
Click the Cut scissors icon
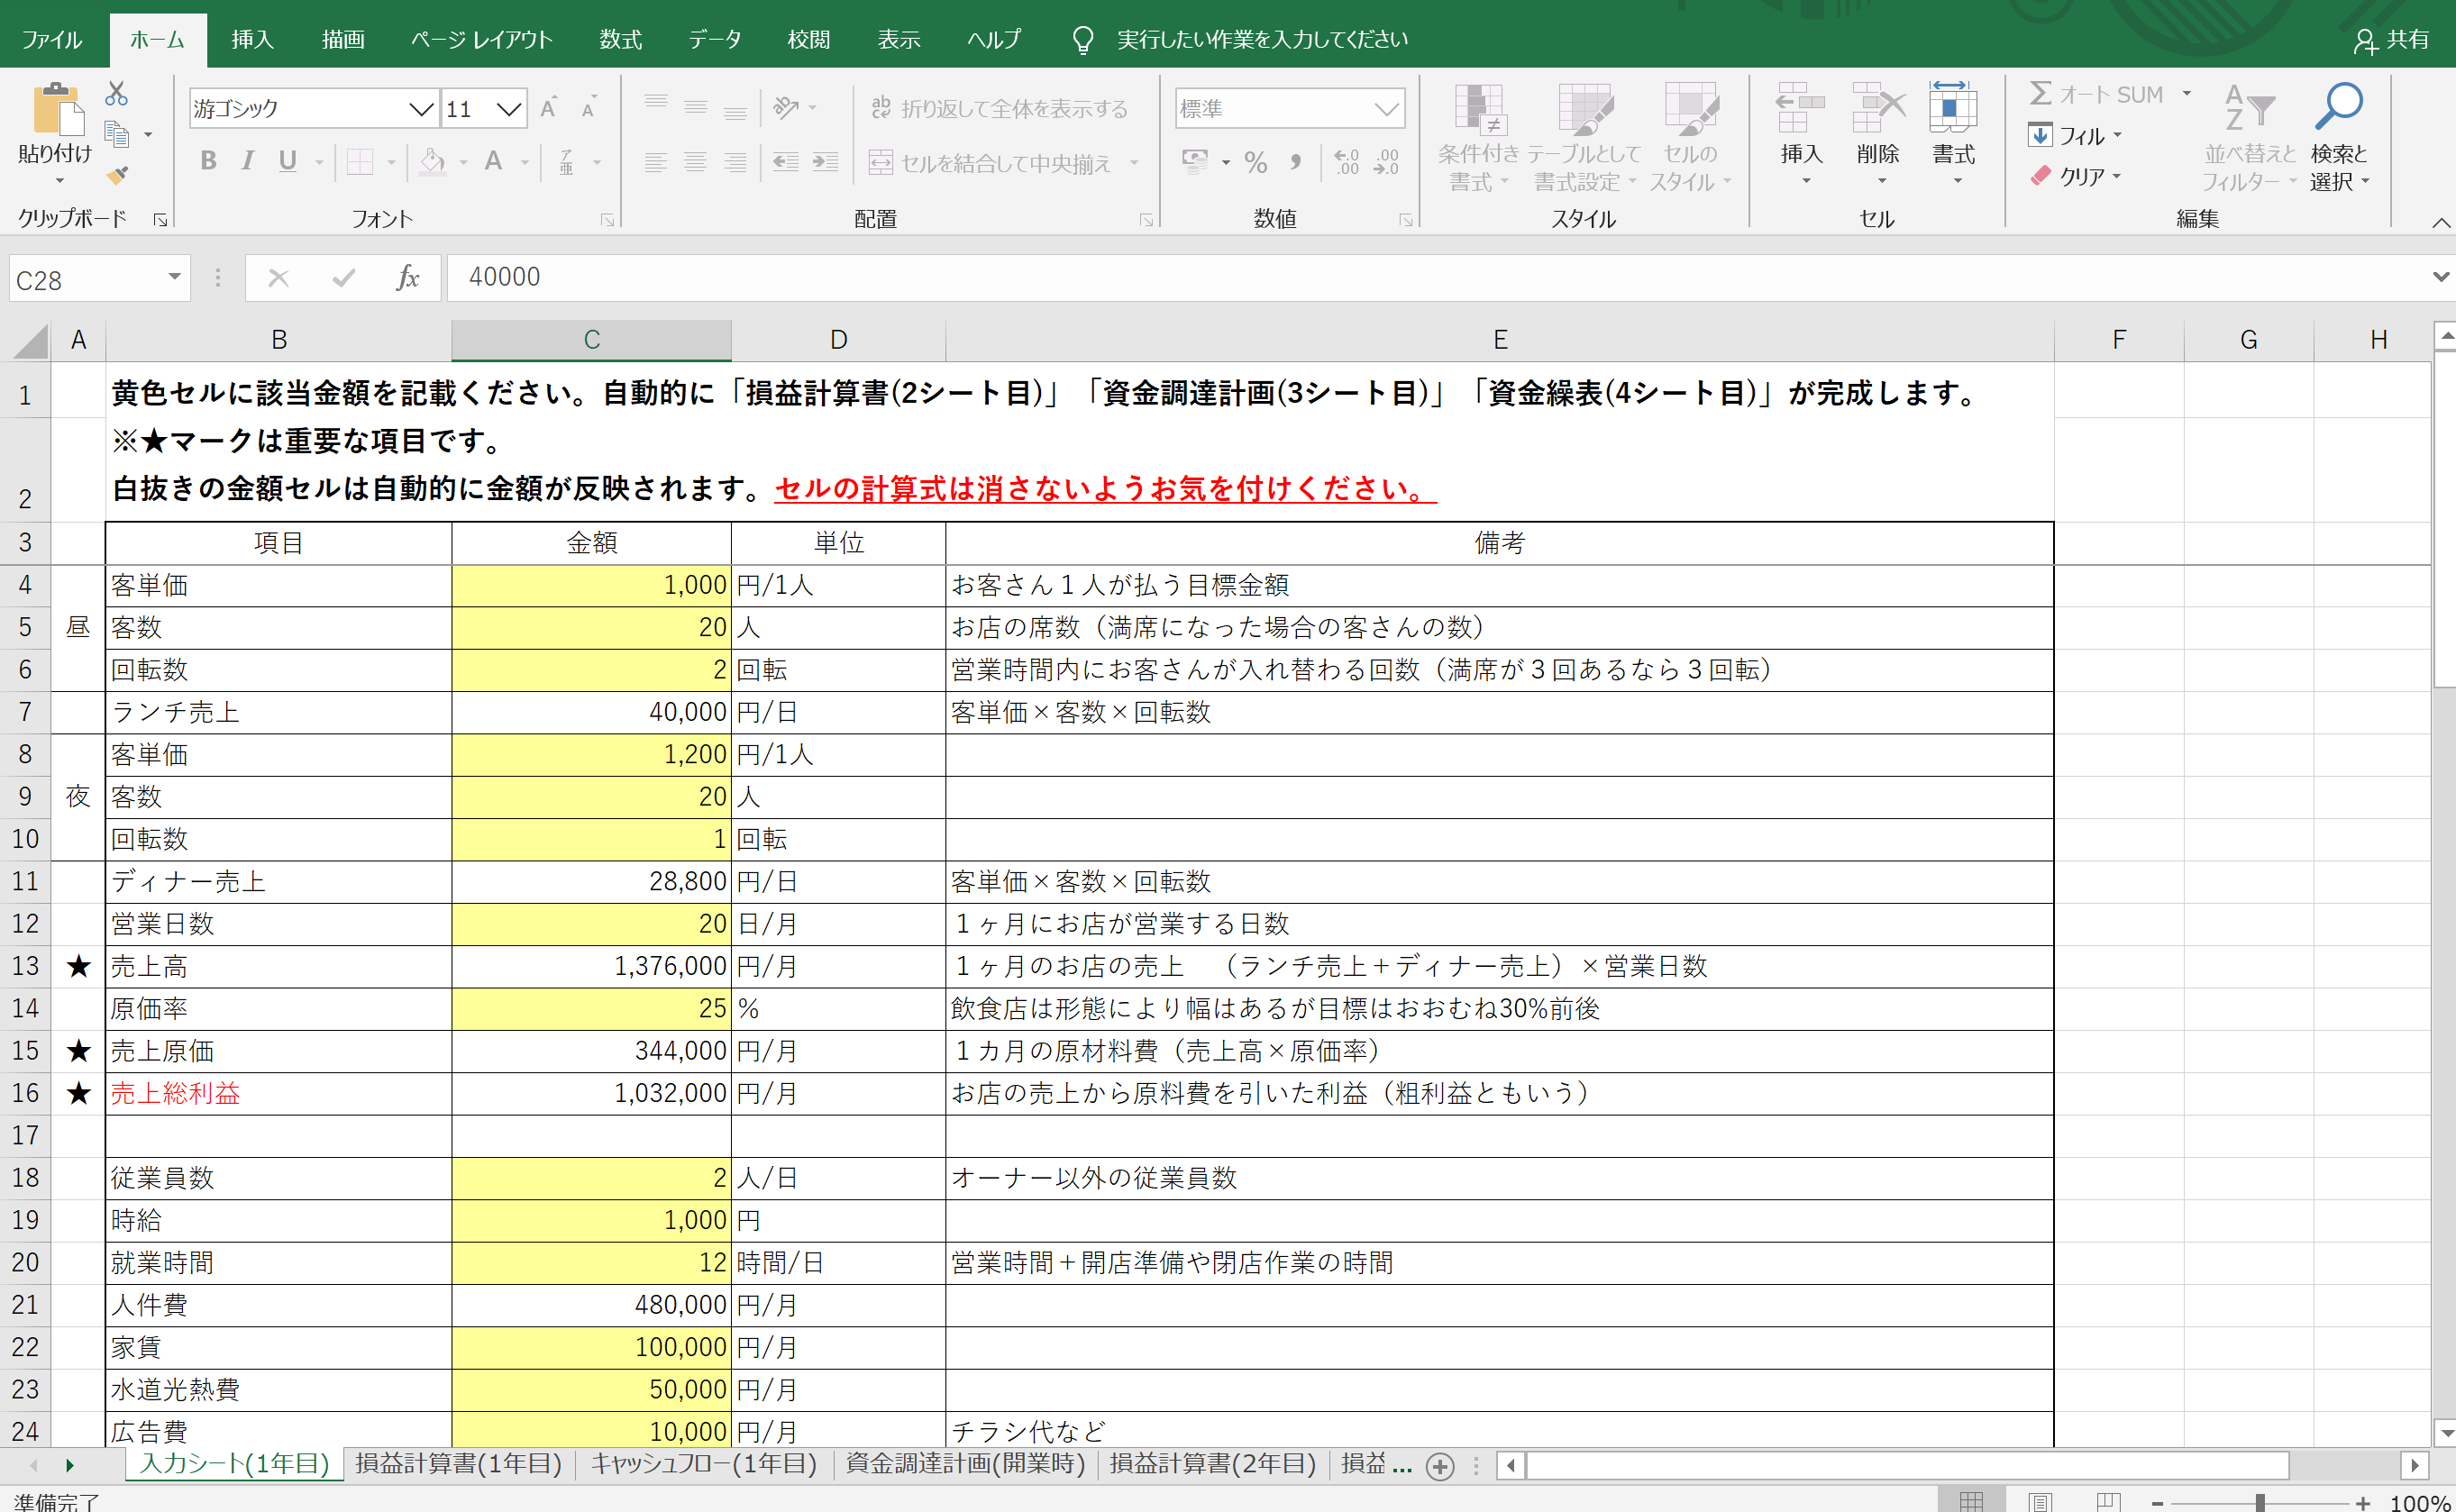coord(117,94)
